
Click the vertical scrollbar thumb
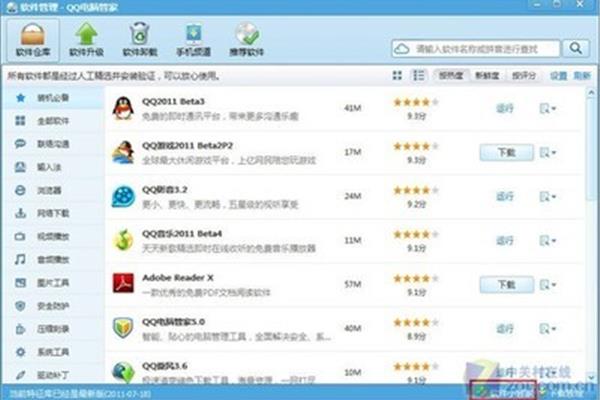coord(591,149)
